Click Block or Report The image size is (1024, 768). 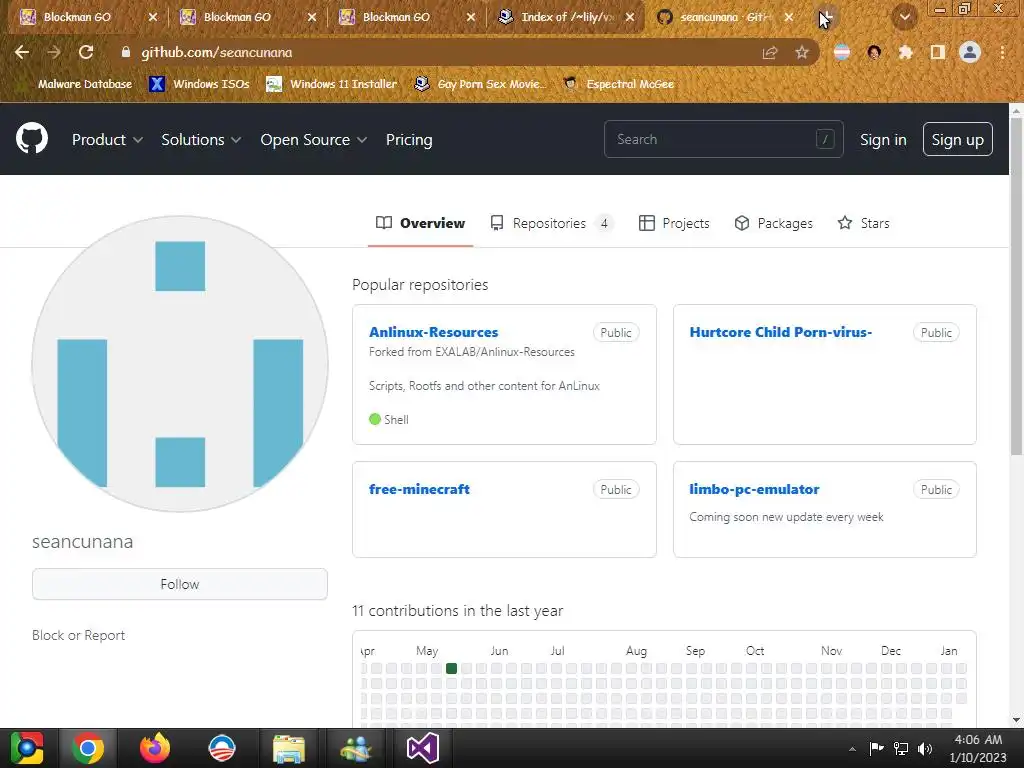pos(78,635)
